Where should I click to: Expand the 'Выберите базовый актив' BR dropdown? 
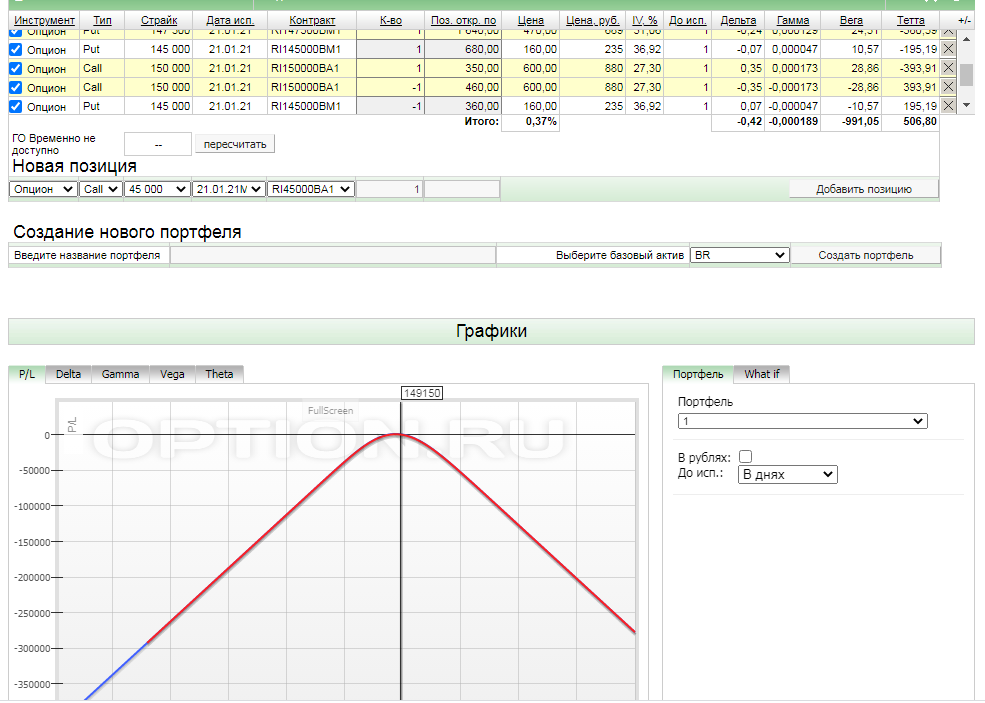[x=739, y=255]
